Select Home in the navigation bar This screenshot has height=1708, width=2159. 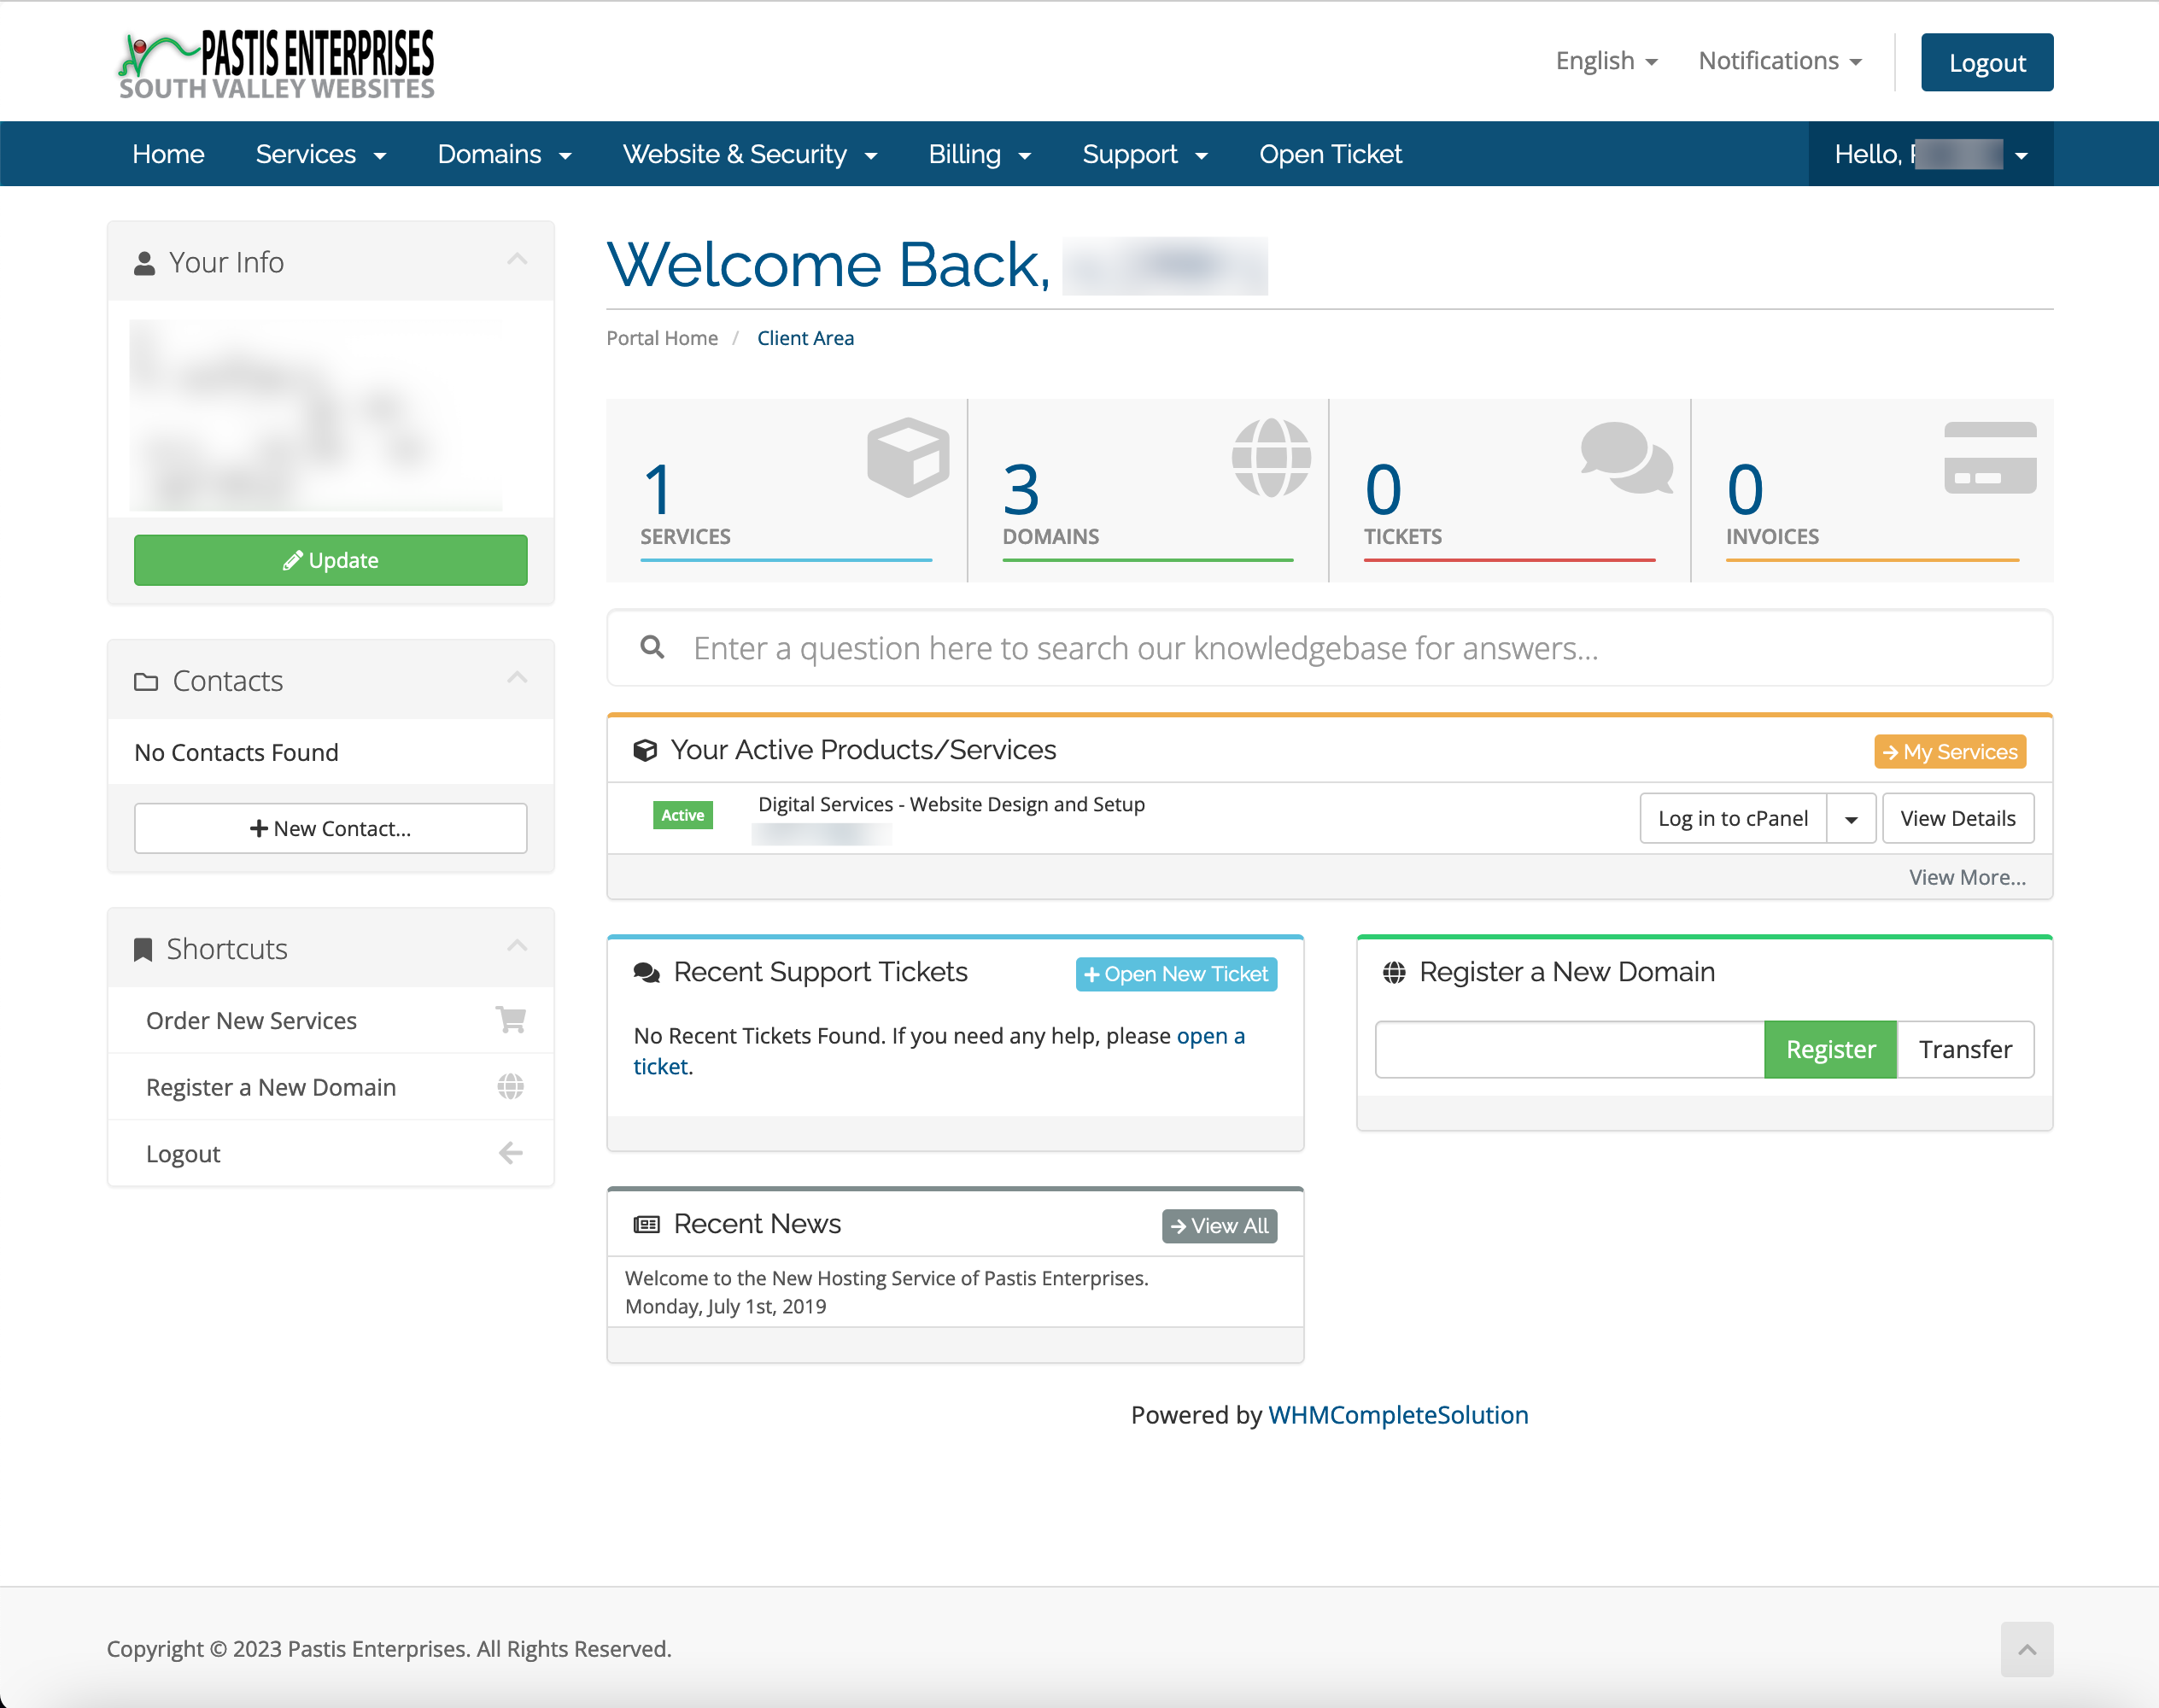(168, 154)
